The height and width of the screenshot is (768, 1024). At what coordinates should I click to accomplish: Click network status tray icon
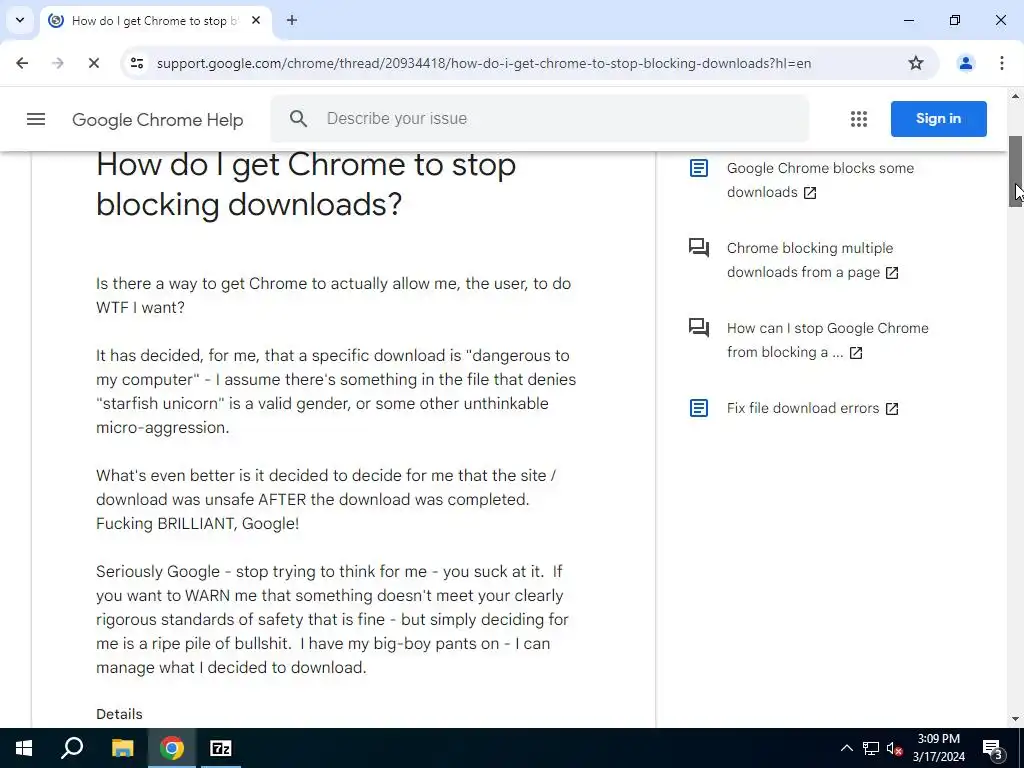[871, 748]
